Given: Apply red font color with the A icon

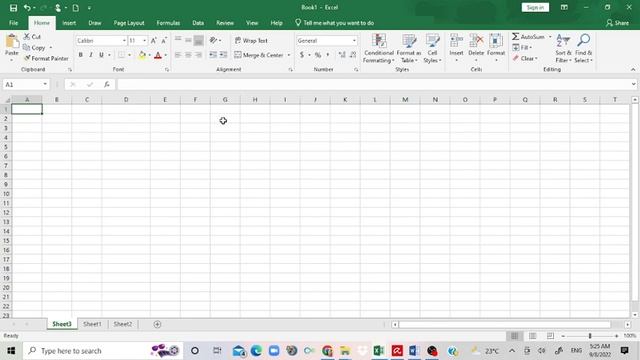Looking at the screenshot, I should [158, 55].
